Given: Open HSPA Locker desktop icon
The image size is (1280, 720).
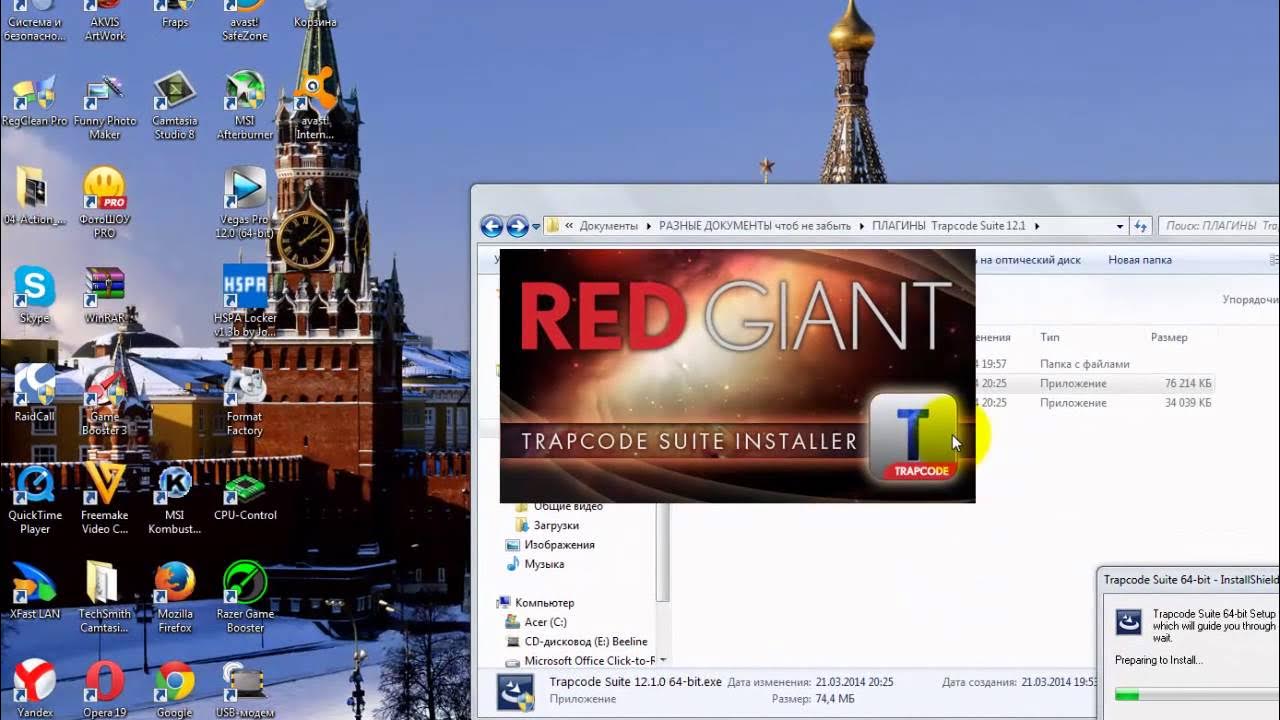Looking at the screenshot, I should click(245, 301).
